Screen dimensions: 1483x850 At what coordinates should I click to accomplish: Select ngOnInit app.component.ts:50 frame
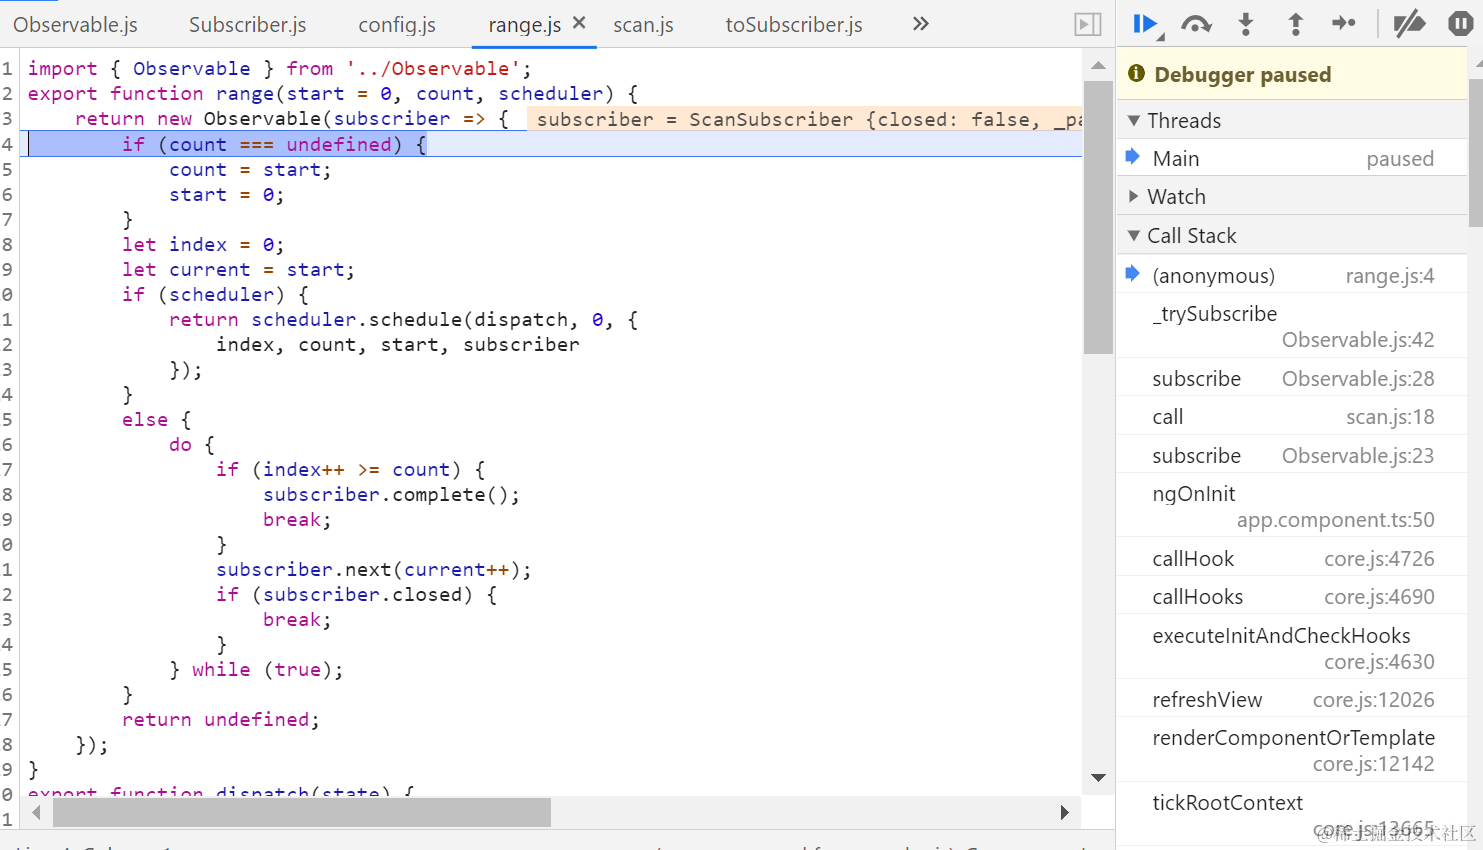tap(1292, 507)
